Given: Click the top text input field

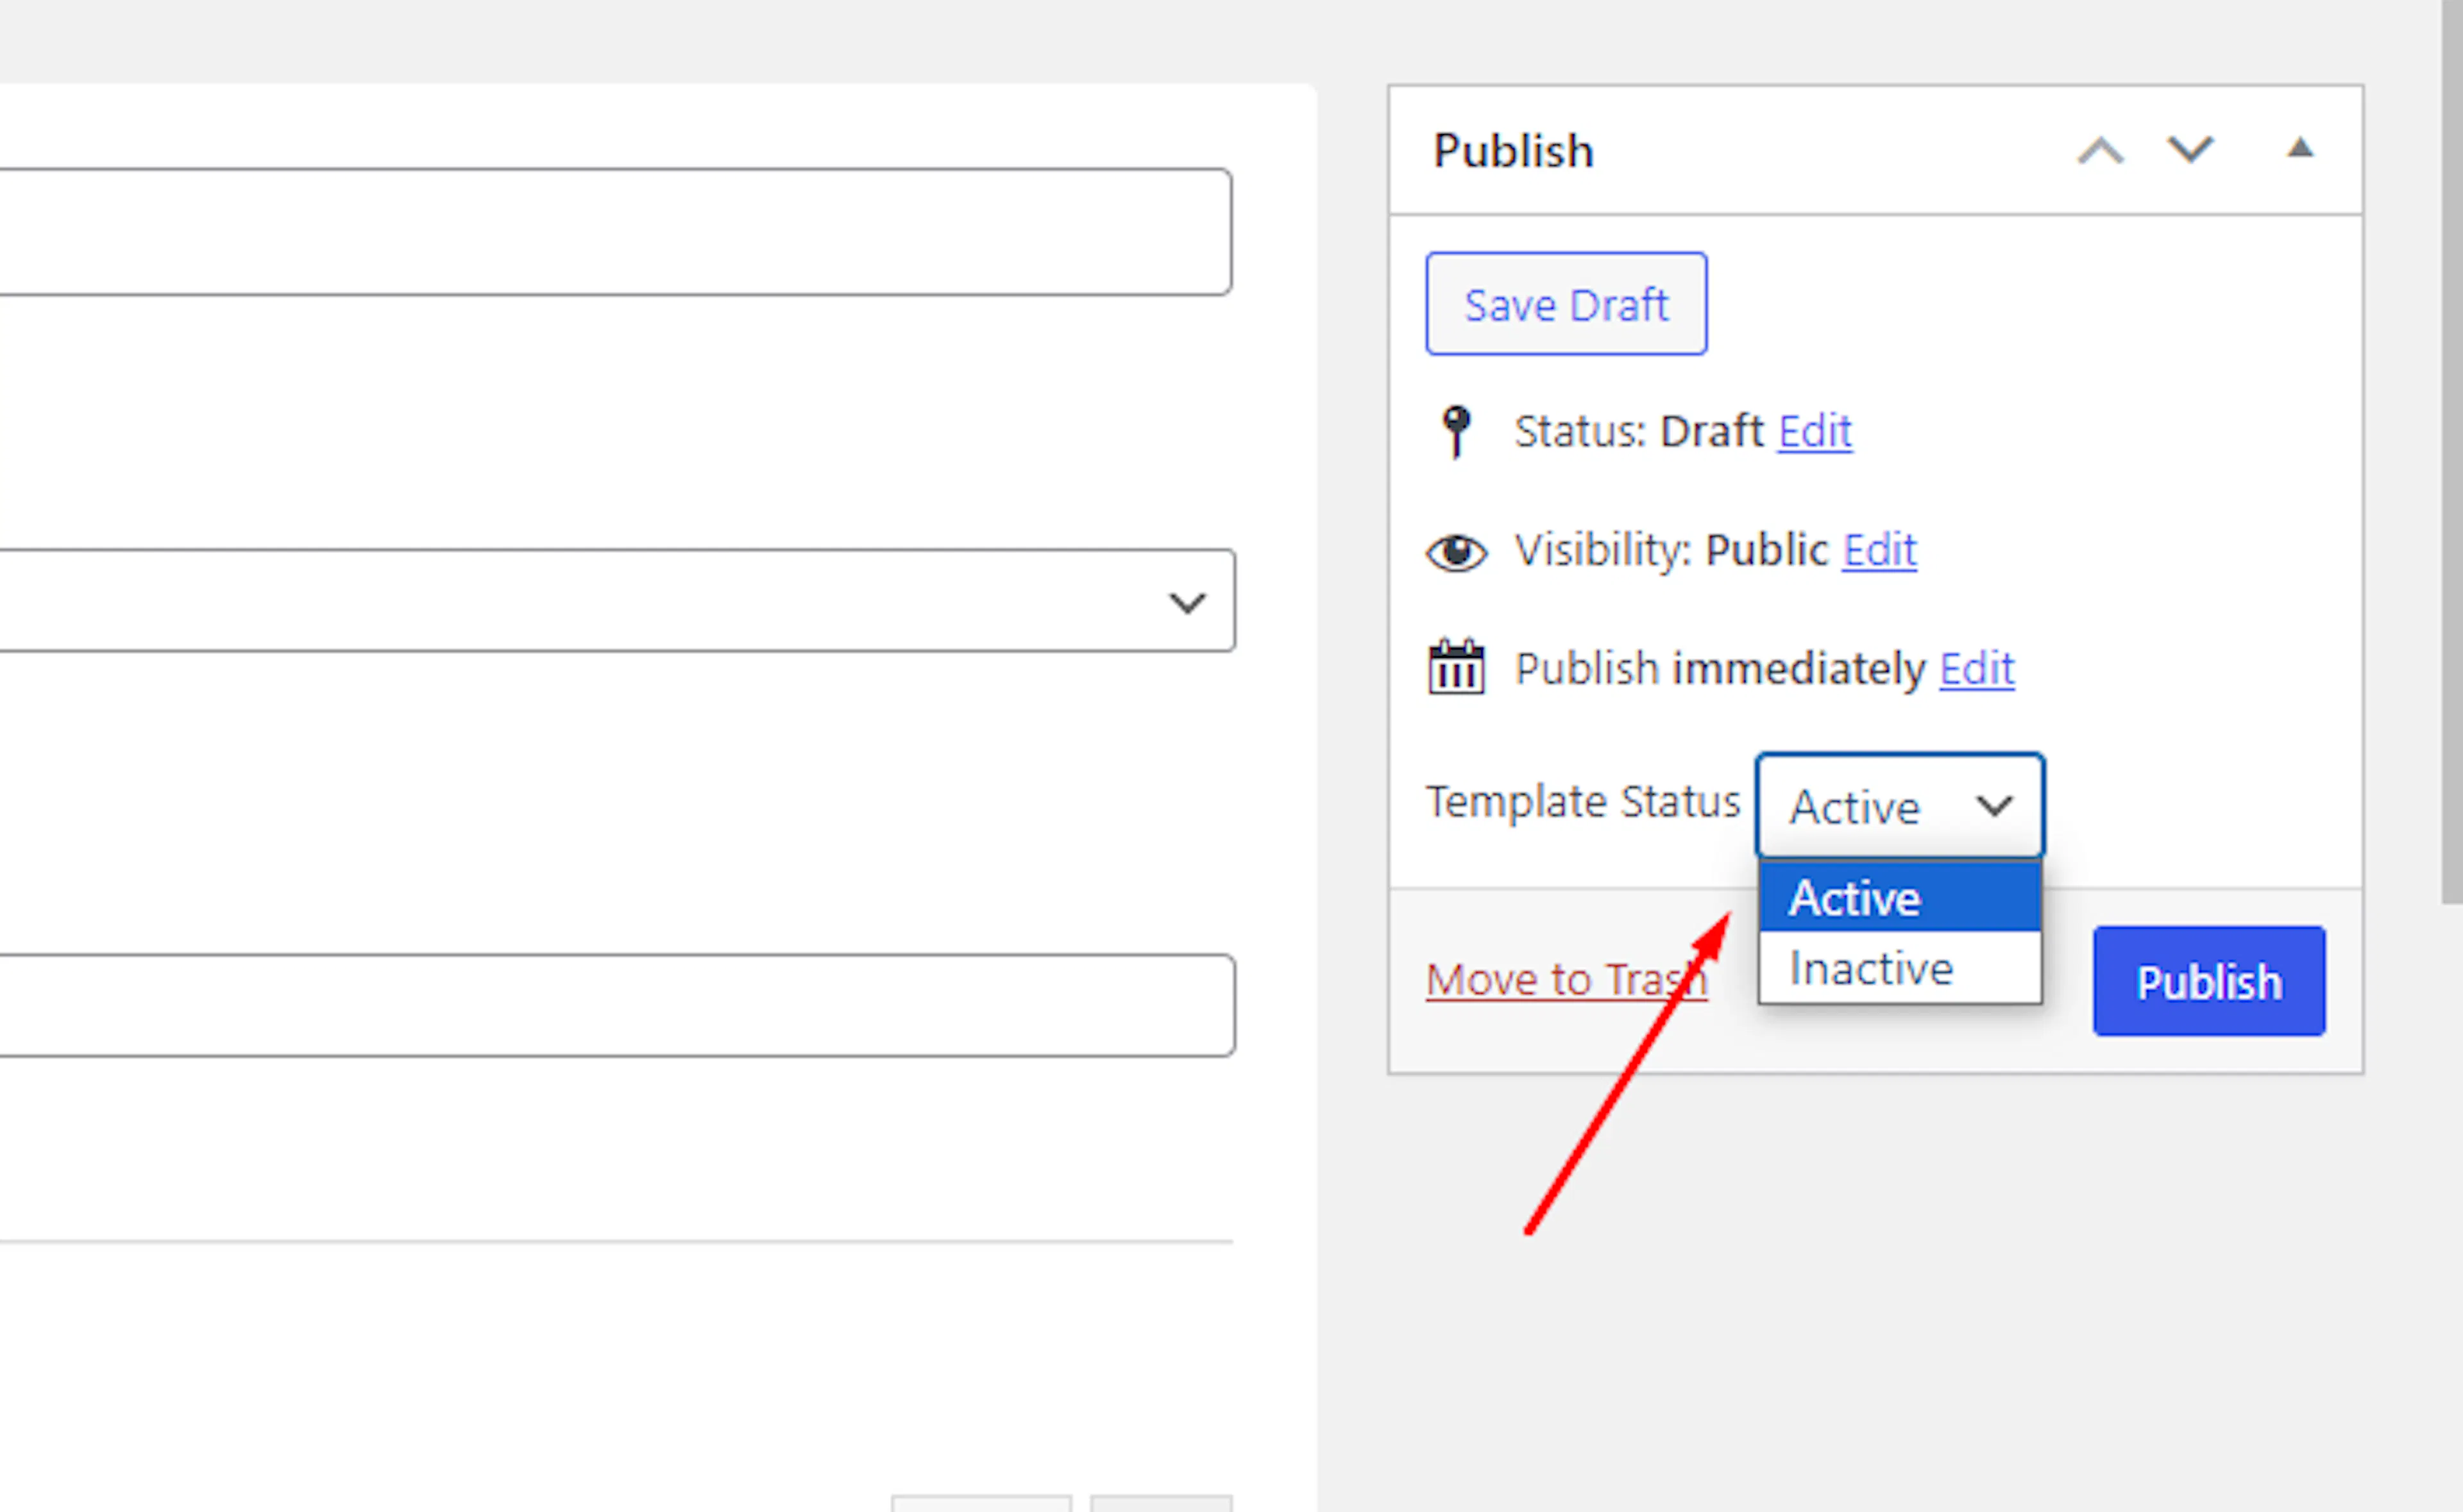Looking at the screenshot, I should tap(615, 232).
